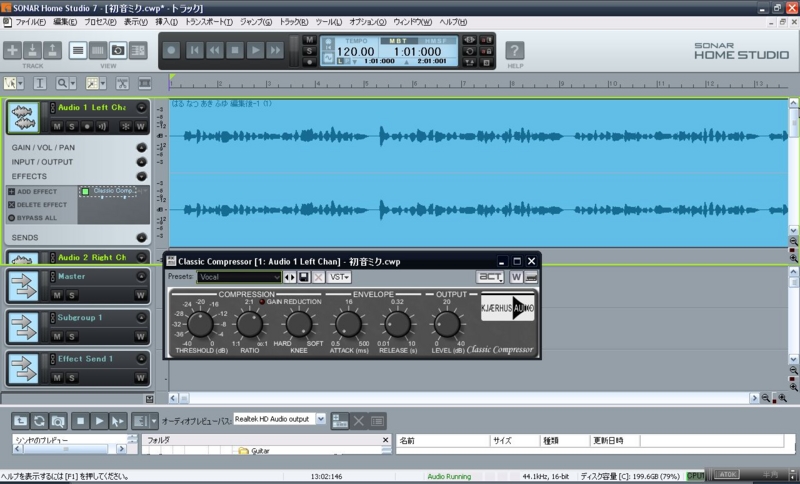
Task: Open the ヘルプ(H) menu
Action: click(453, 22)
